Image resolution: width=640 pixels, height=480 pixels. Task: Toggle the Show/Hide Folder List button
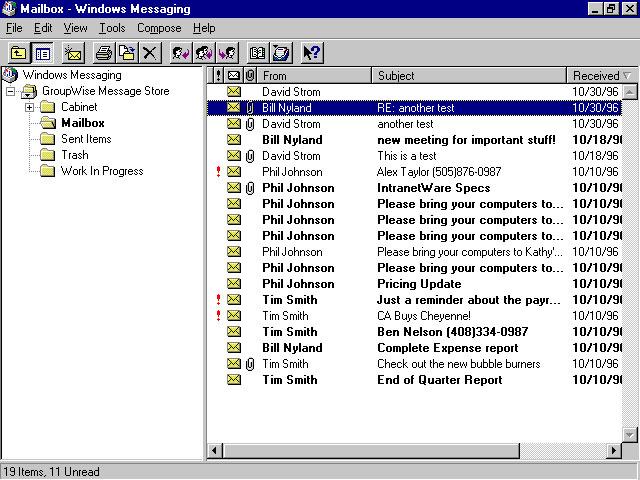click(x=42, y=53)
